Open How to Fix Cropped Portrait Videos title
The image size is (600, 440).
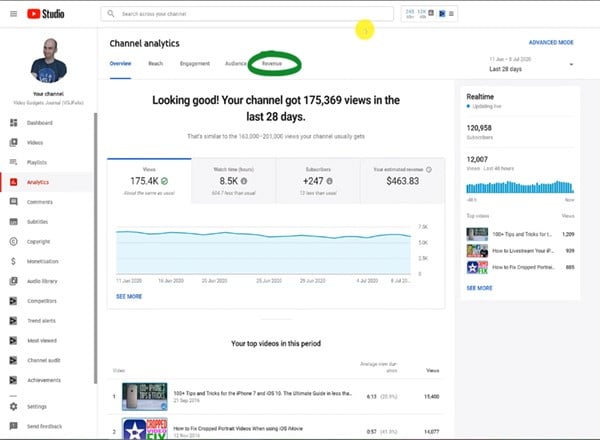[238, 429]
